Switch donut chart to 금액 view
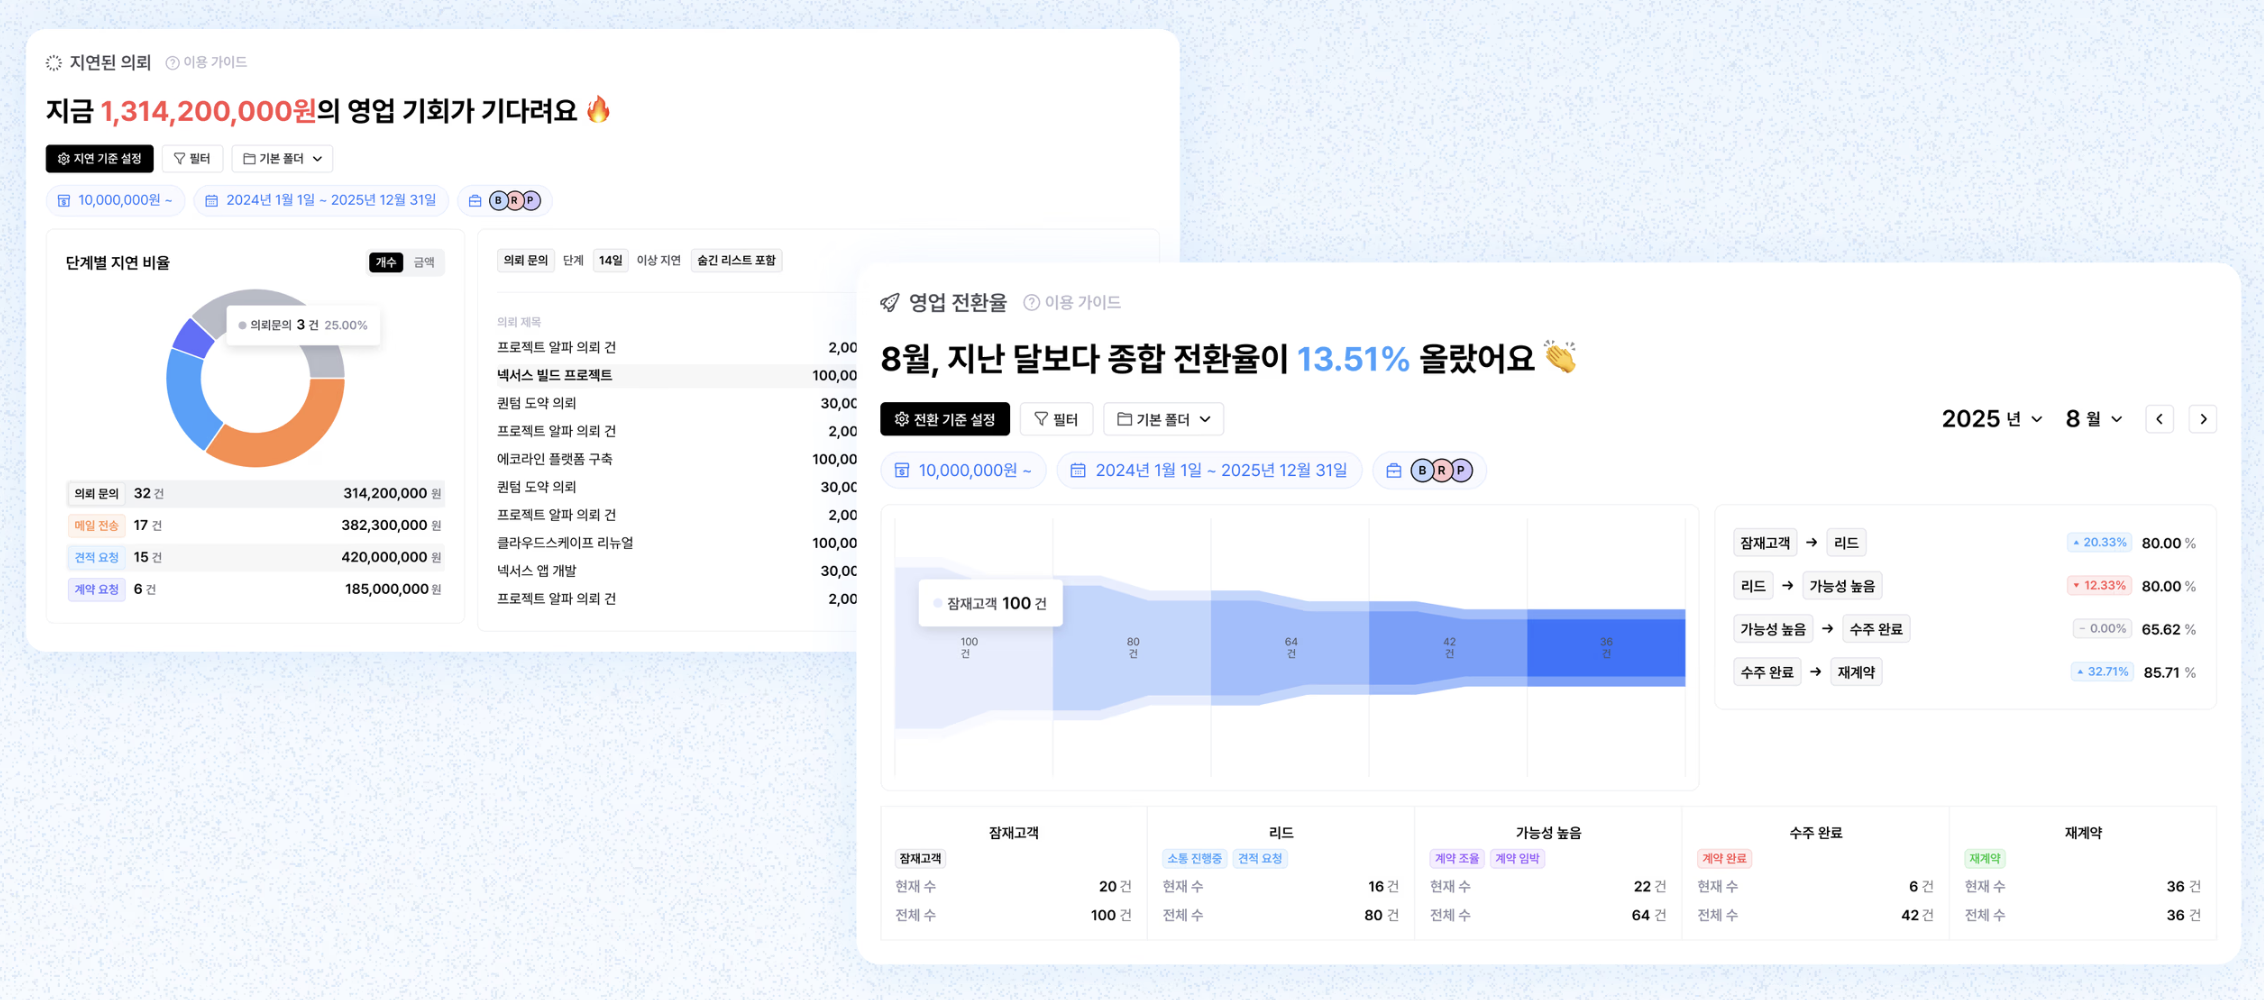This screenshot has width=2264, height=1000. coord(424,262)
